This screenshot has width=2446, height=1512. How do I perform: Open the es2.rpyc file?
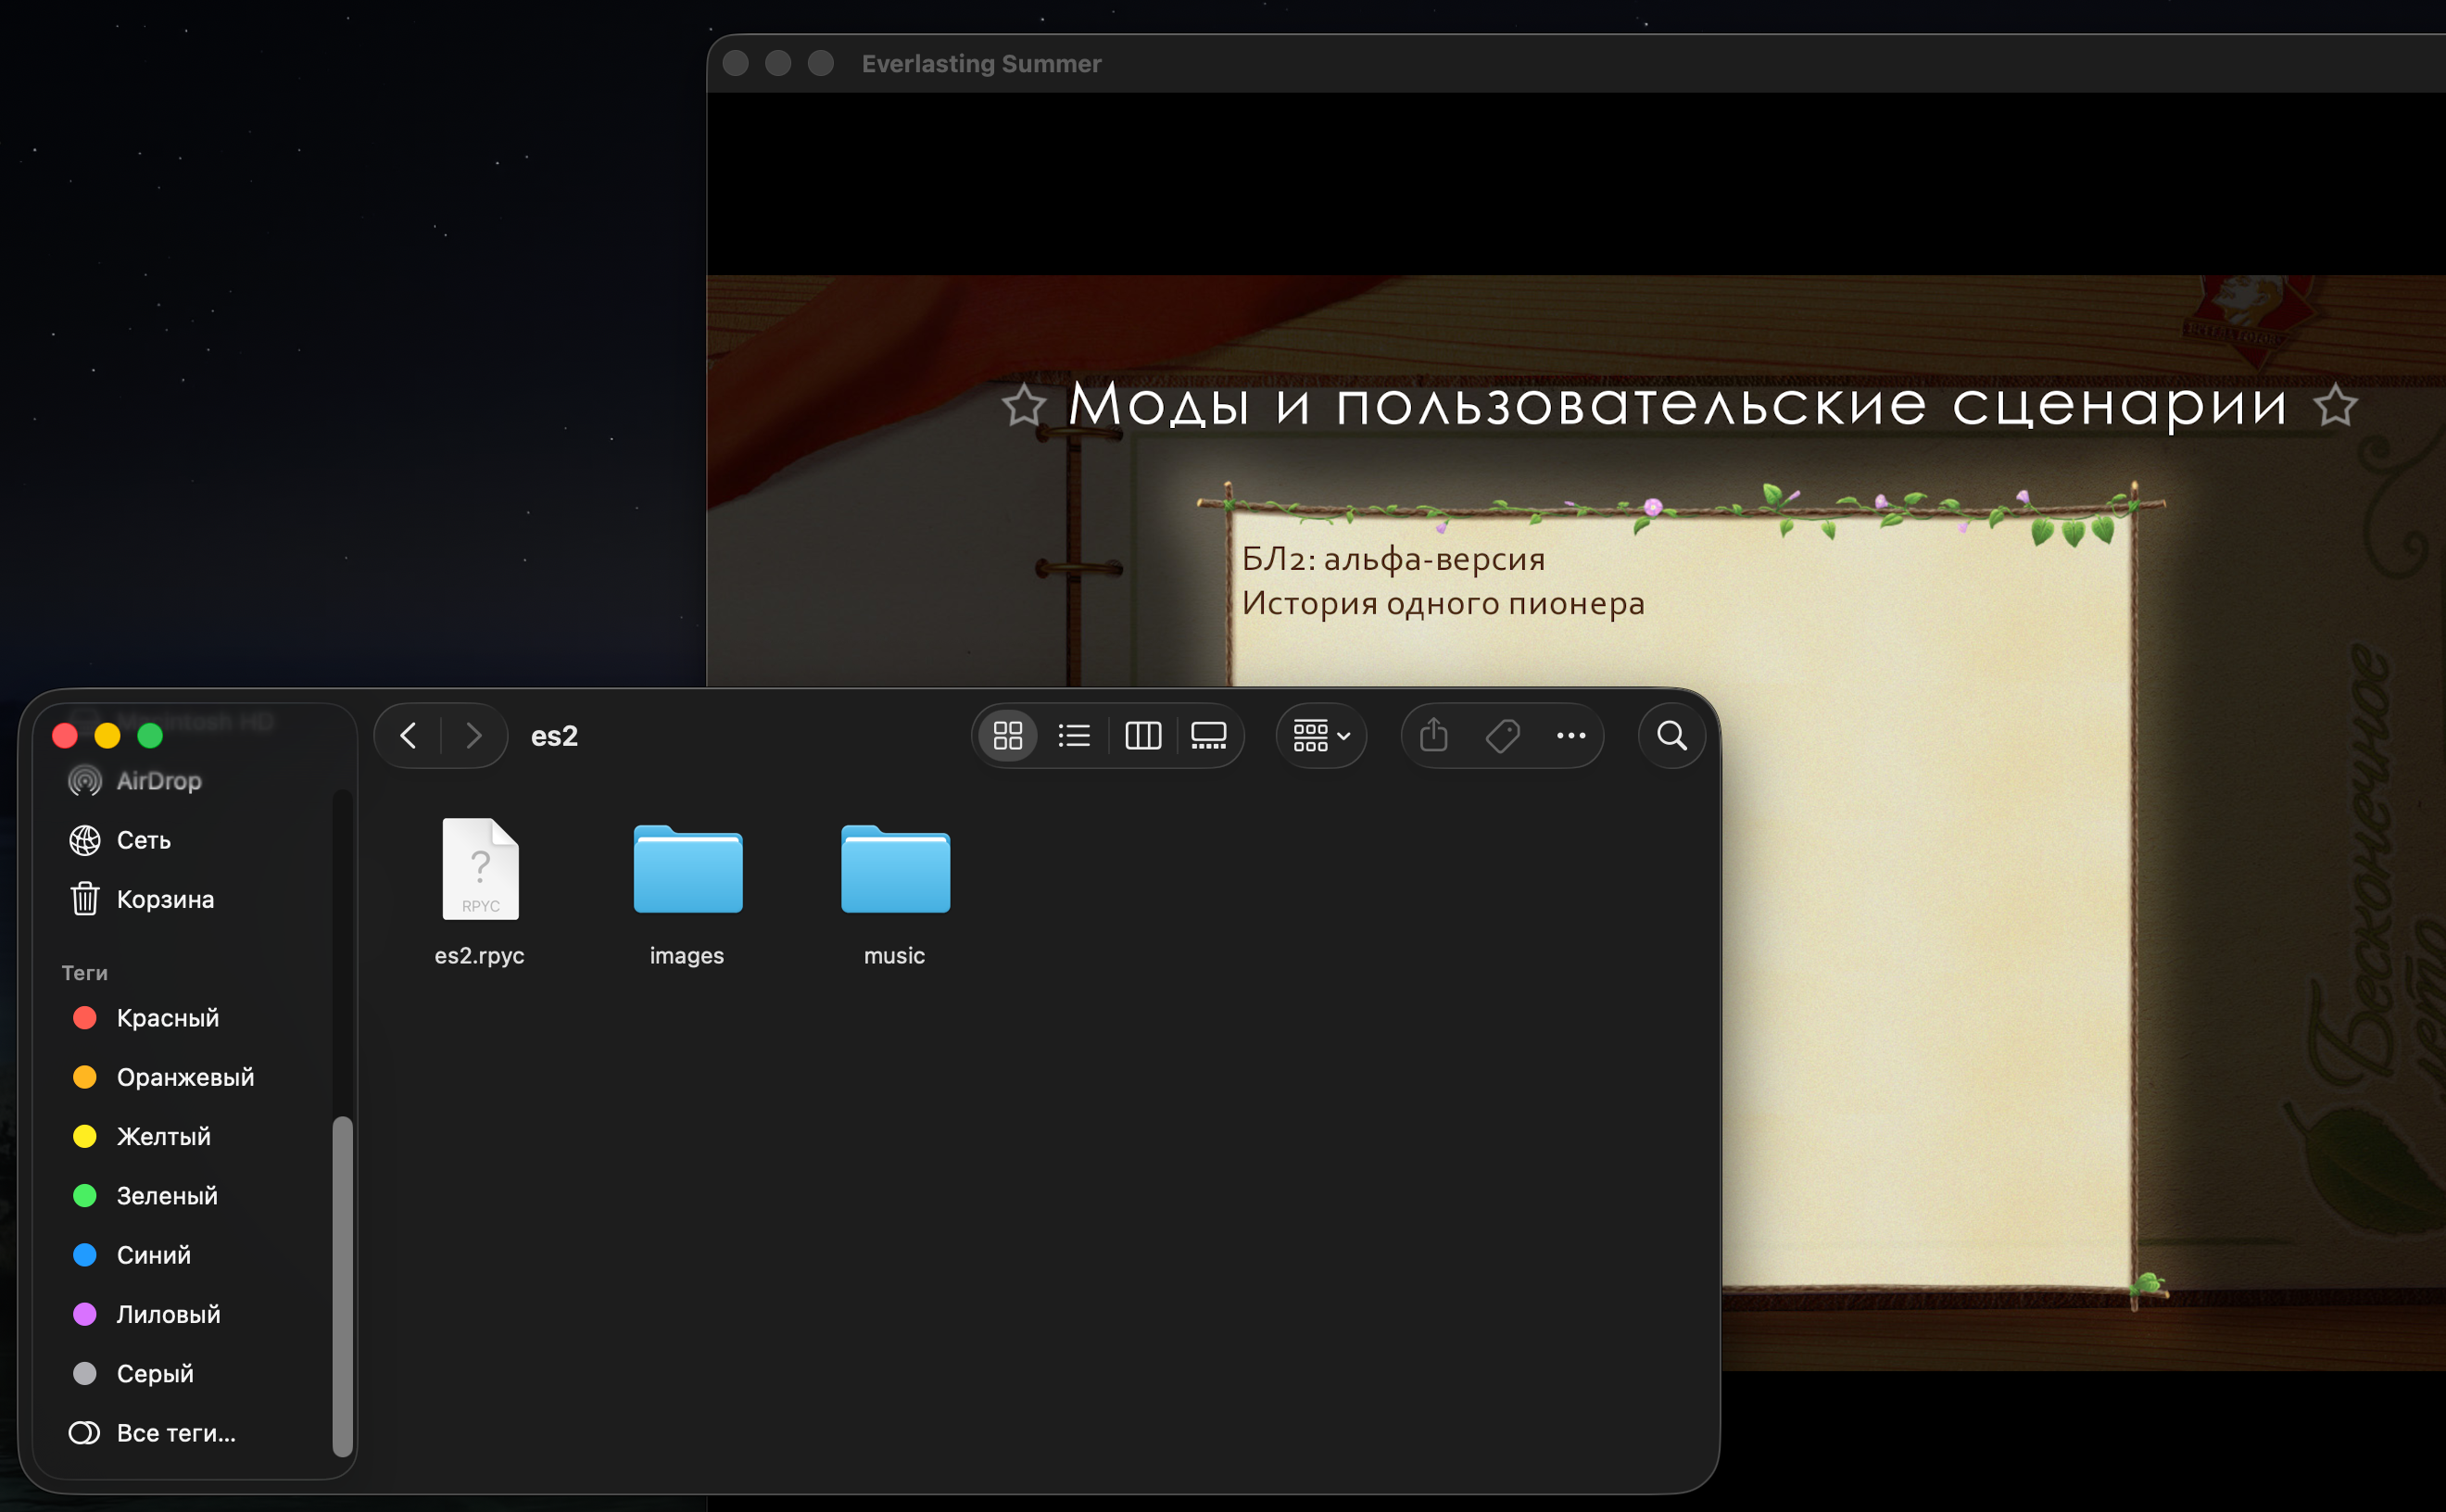480,870
